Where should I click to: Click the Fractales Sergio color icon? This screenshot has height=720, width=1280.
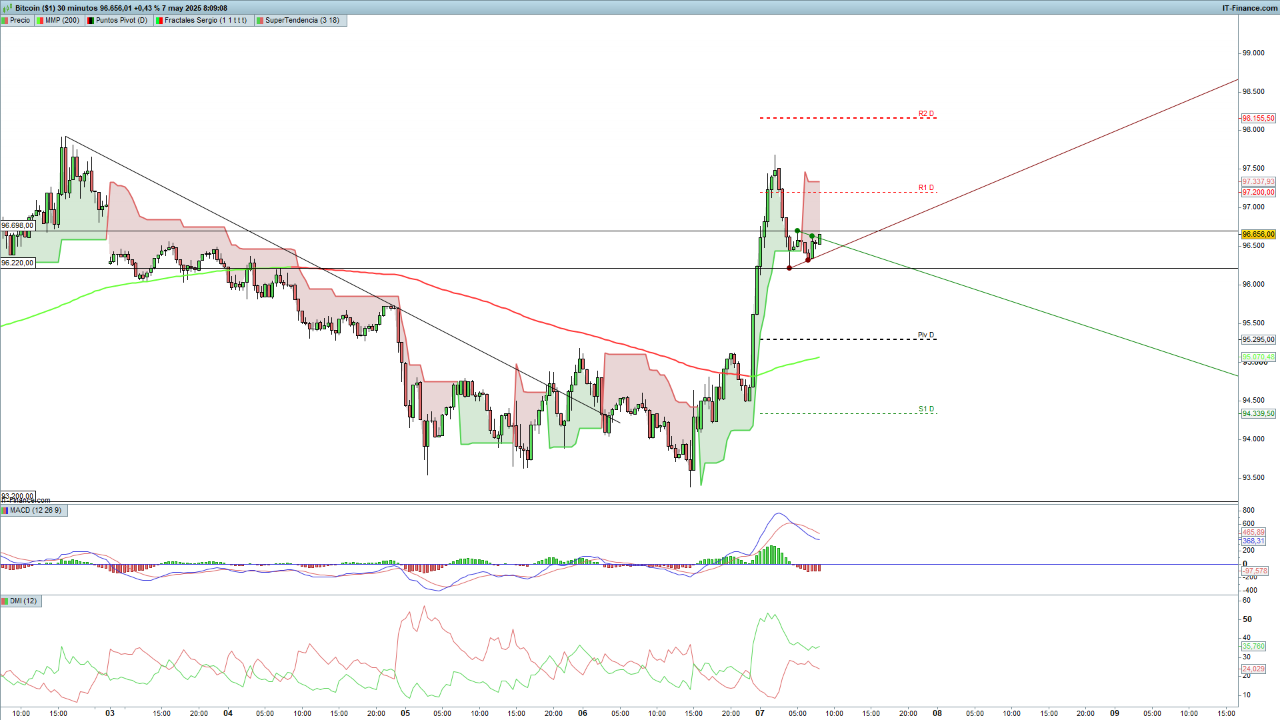[x=160, y=20]
